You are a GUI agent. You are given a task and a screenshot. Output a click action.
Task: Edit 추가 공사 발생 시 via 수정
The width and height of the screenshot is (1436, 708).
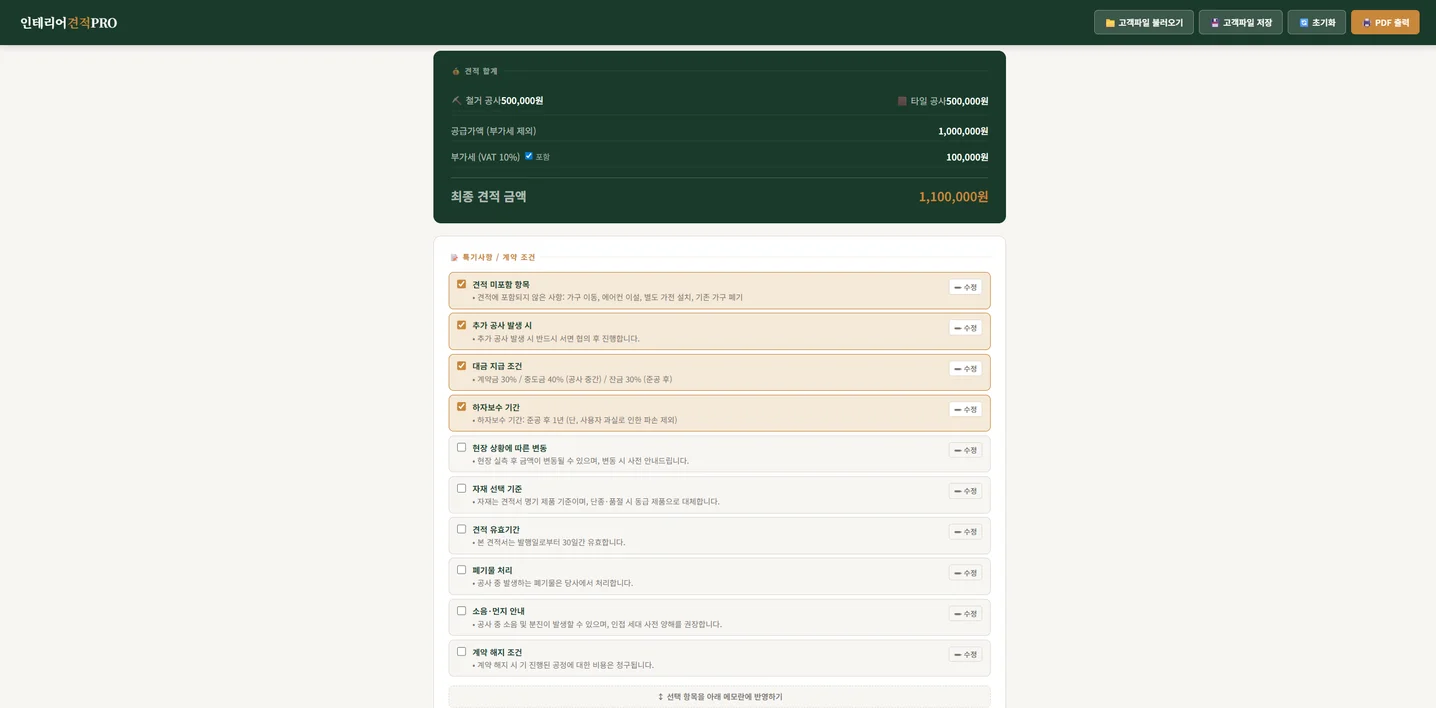click(965, 328)
